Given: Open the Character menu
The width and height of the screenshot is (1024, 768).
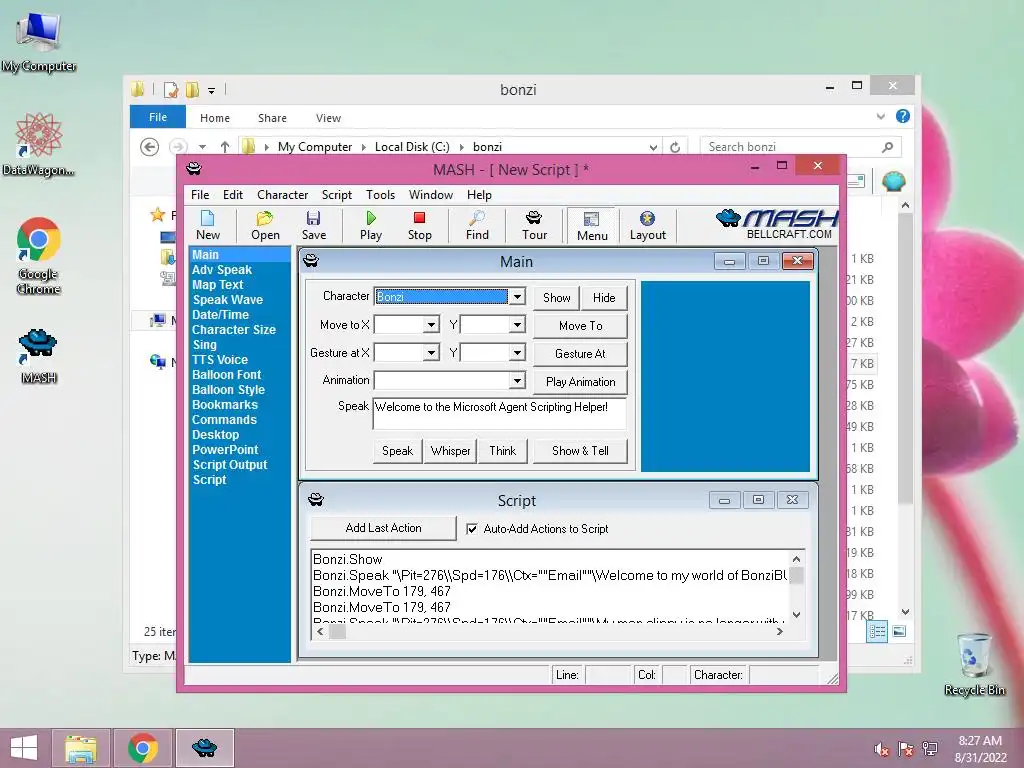Looking at the screenshot, I should tap(282, 195).
